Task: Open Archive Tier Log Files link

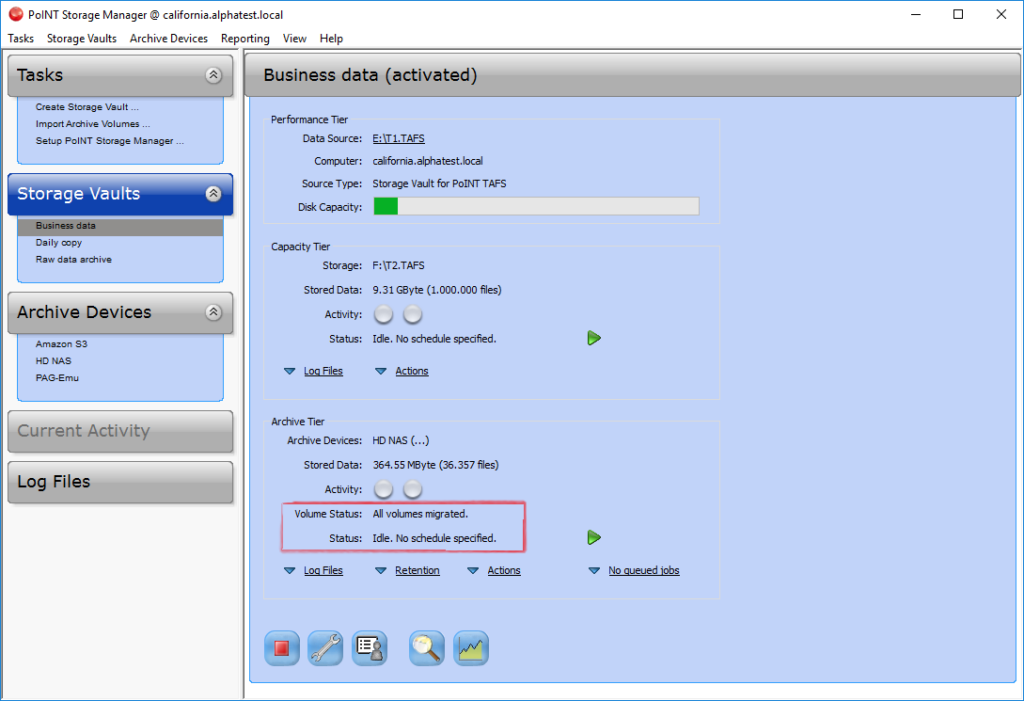Action: [x=323, y=570]
